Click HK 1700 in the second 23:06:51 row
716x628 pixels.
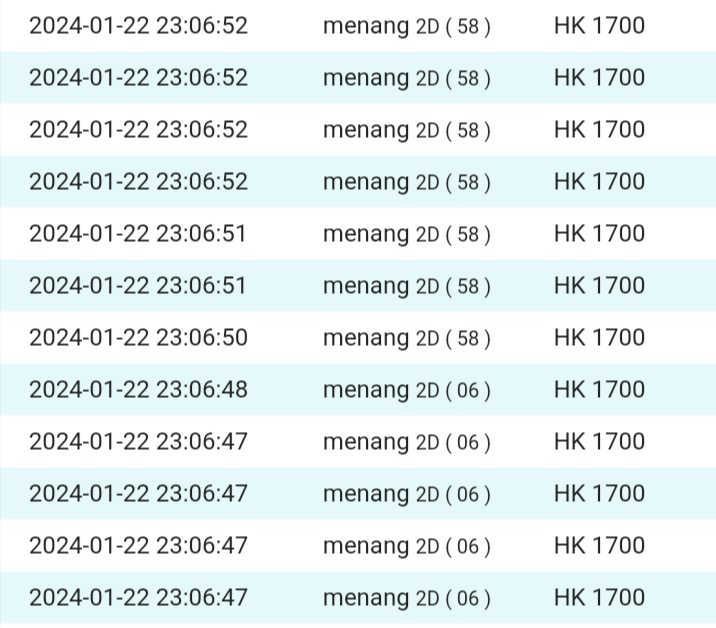pos(599,286)
